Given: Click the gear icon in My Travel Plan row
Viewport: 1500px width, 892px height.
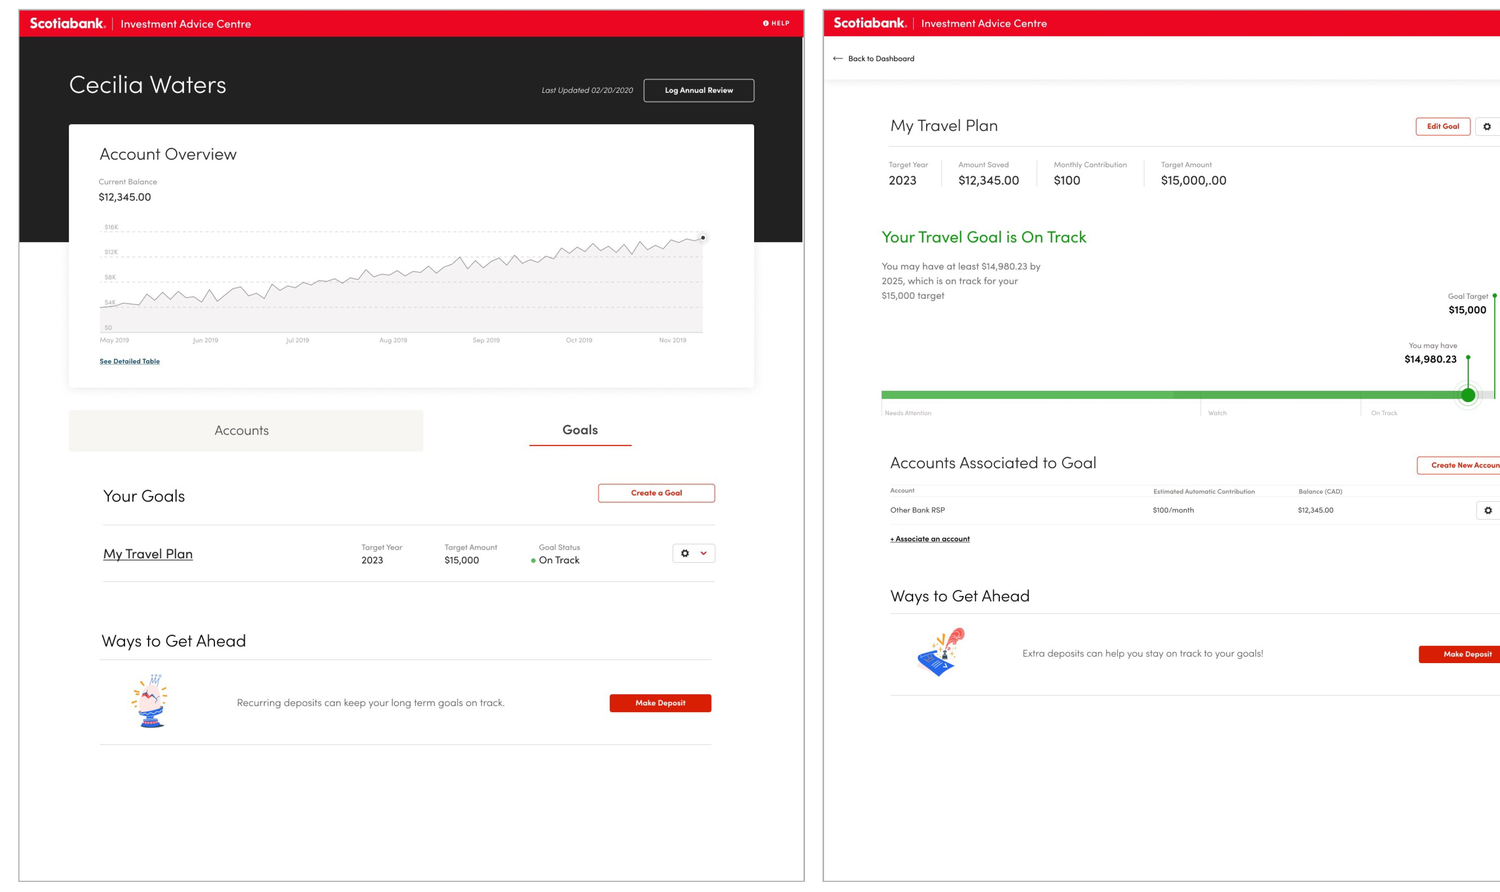Looking at the screenshot, I should point(685,553).
